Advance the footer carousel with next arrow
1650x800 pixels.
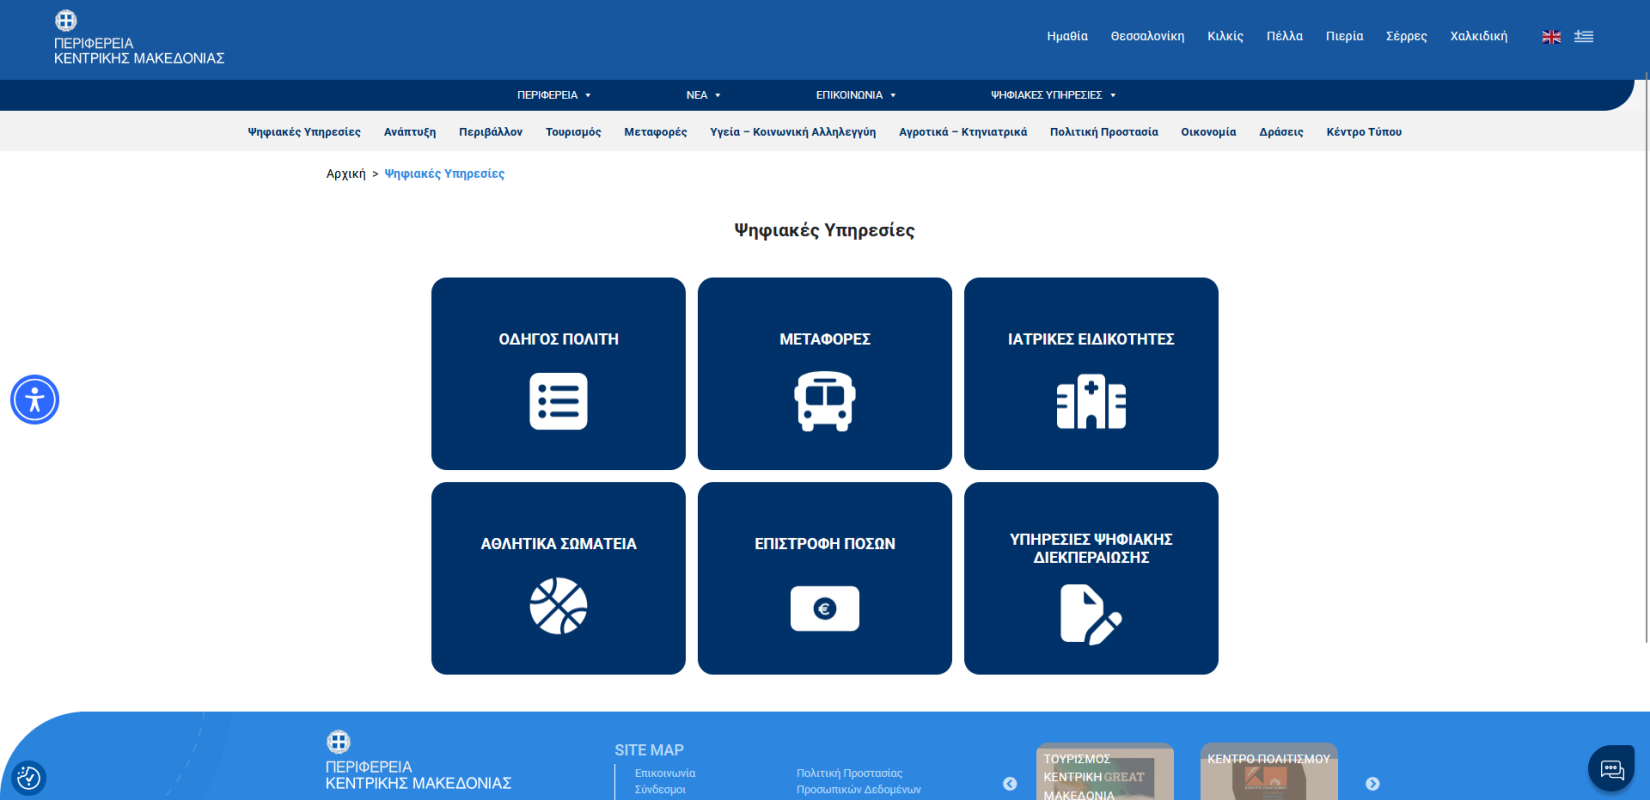click(x=1372, y=784)
